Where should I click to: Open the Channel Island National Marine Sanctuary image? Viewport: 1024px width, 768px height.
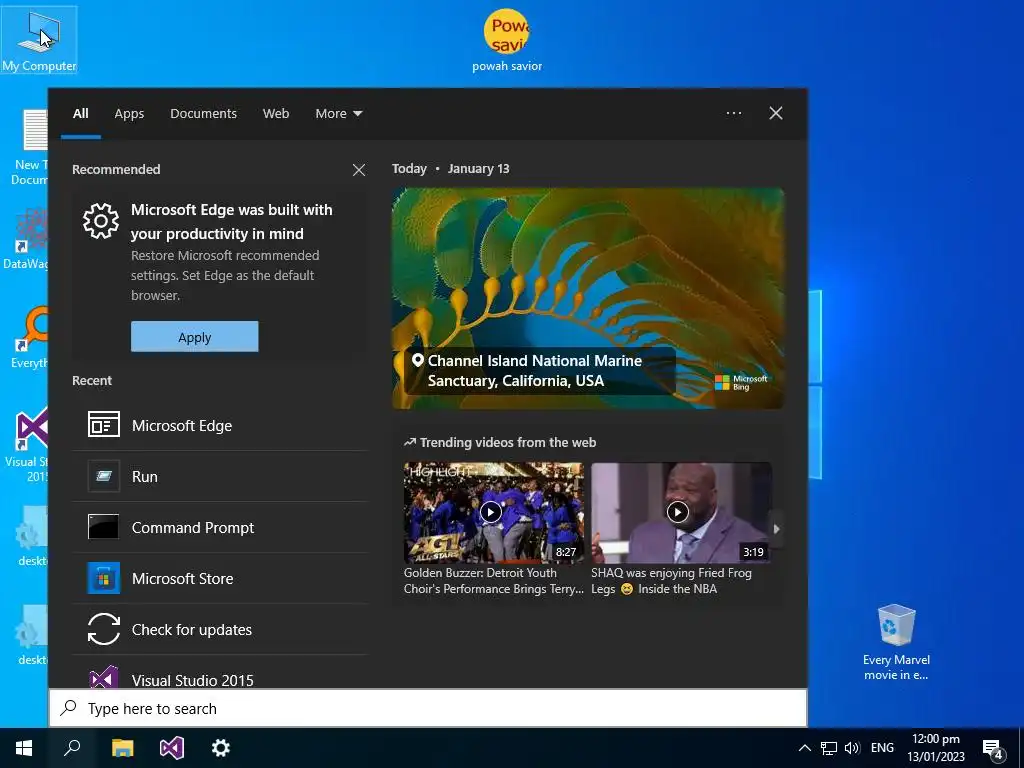(x=588, y=298)
